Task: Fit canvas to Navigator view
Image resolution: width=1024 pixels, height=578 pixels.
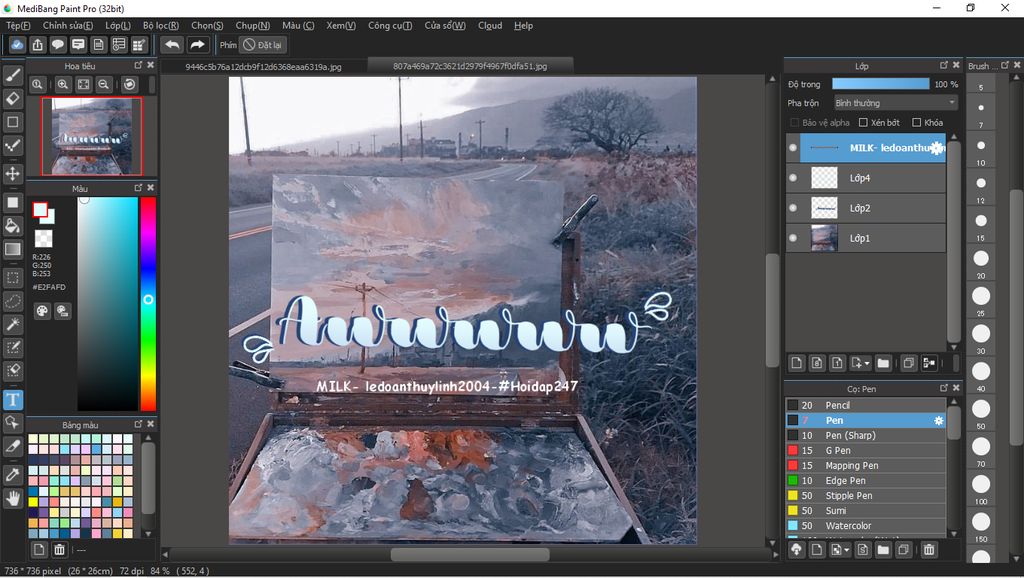Action: (x=83, y=84)
